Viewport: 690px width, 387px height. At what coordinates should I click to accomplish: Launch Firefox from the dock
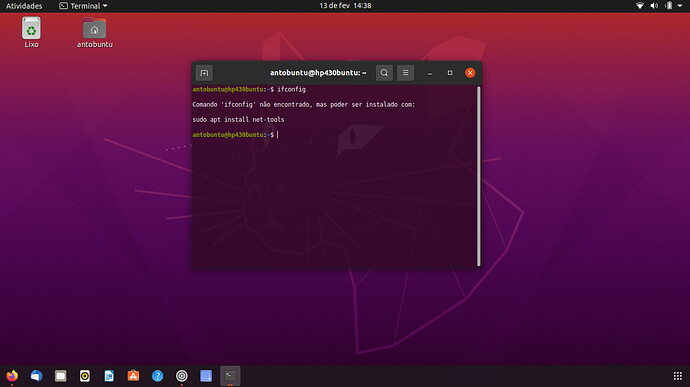coord(12,376)
